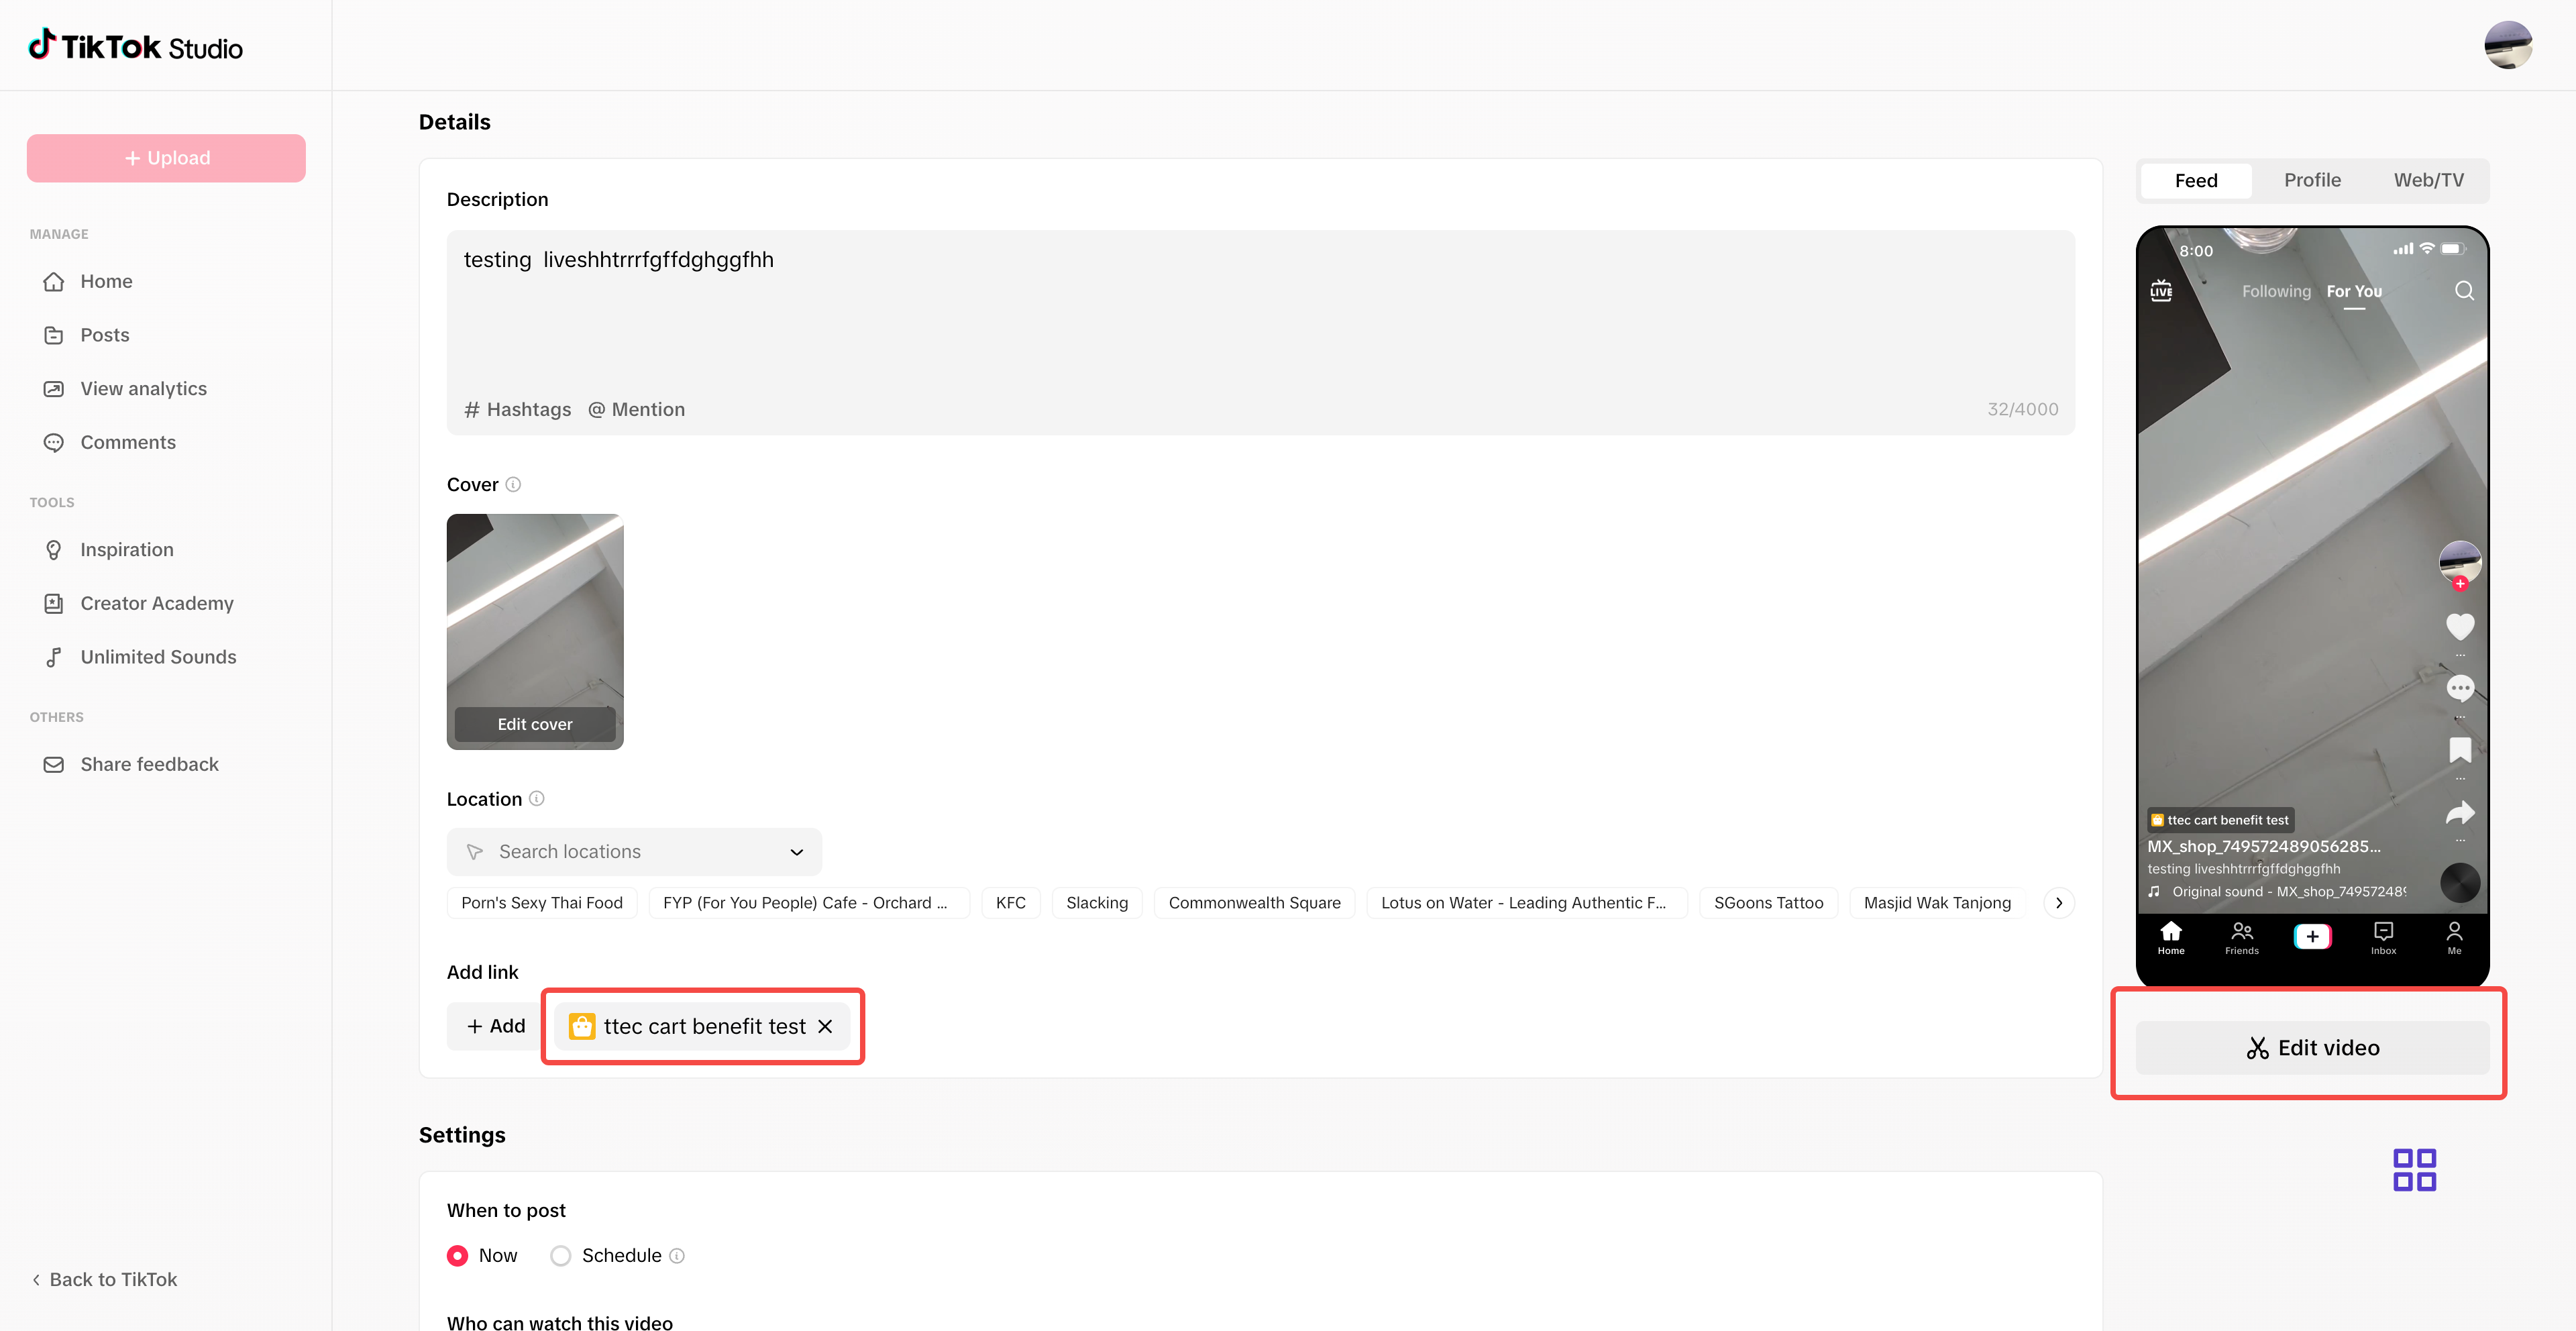The width and height of the screenshot is (2576, 1331).
Task: Click the Location info icon
Action: pos(537,798)
